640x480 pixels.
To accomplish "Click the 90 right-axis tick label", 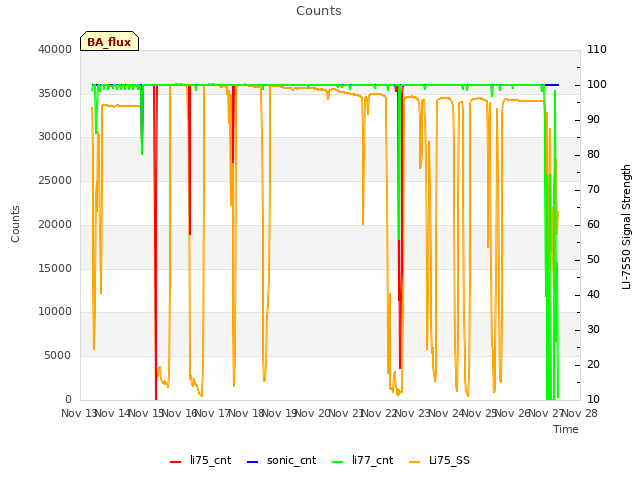I will [593, 120].
